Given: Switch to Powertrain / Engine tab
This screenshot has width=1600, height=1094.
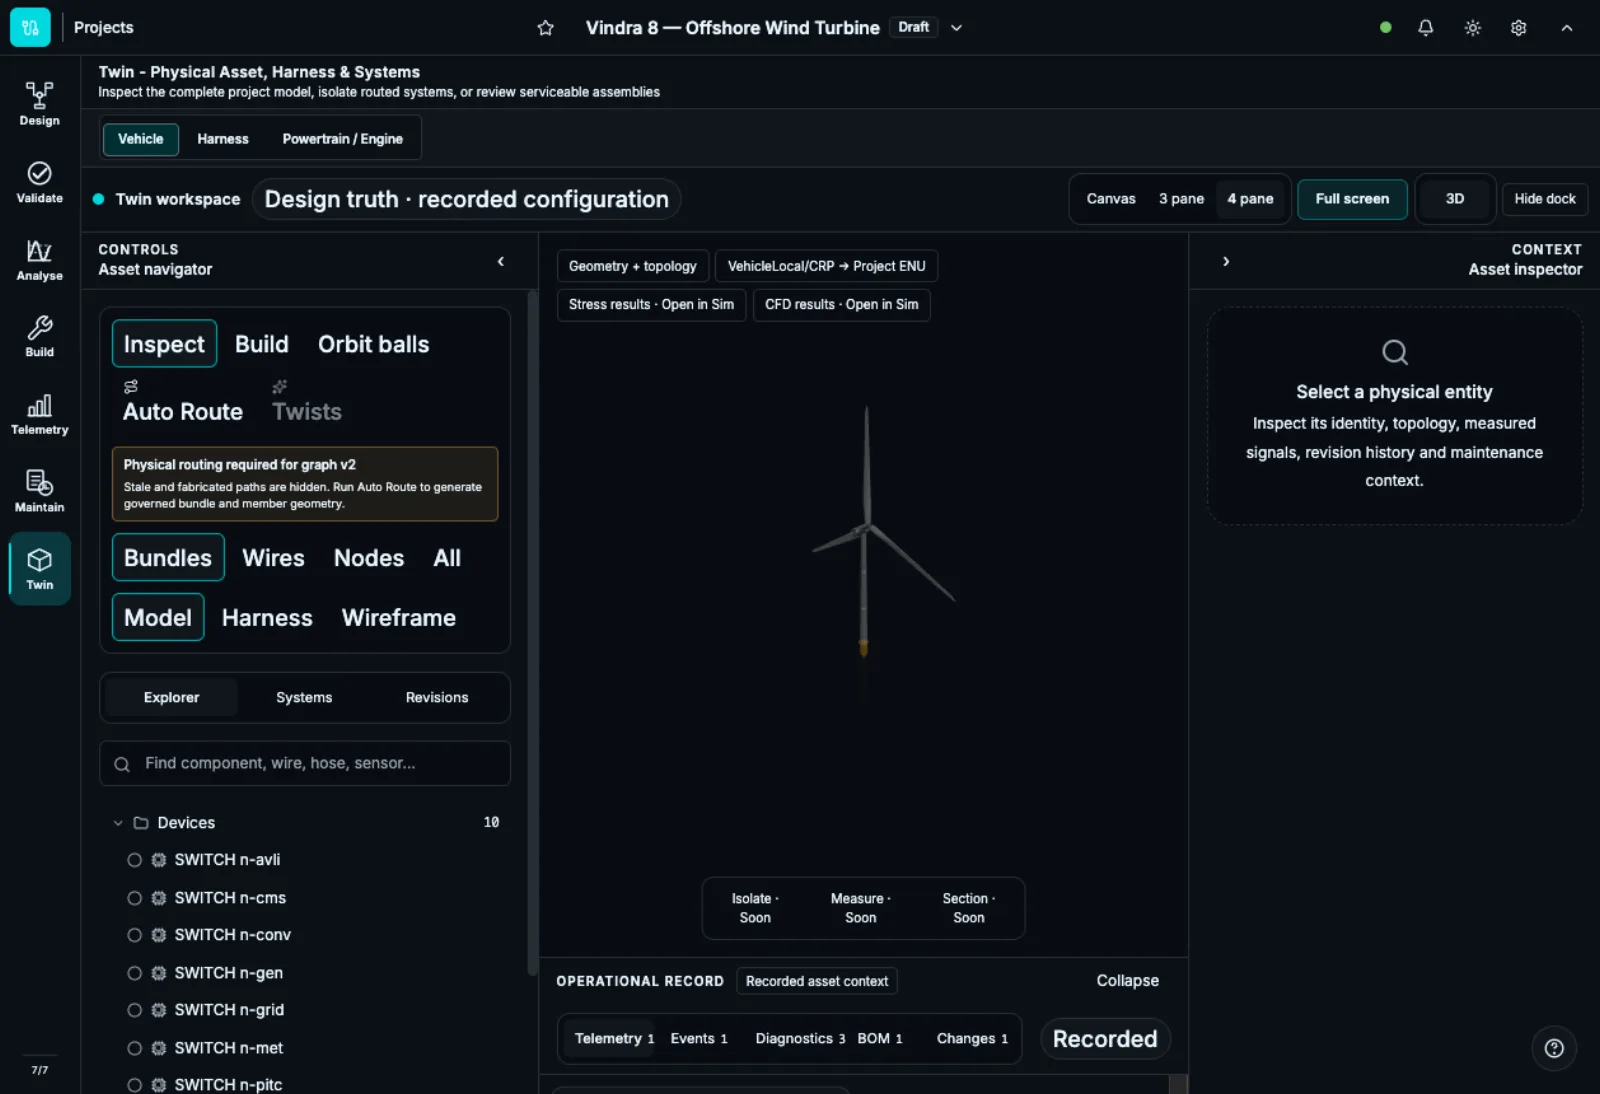Looking at the screenshot, I should (342, 139).
